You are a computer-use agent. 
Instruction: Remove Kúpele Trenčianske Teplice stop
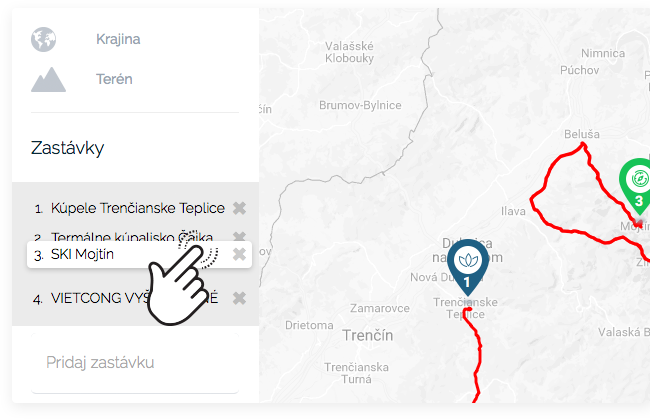pos(239,208)
